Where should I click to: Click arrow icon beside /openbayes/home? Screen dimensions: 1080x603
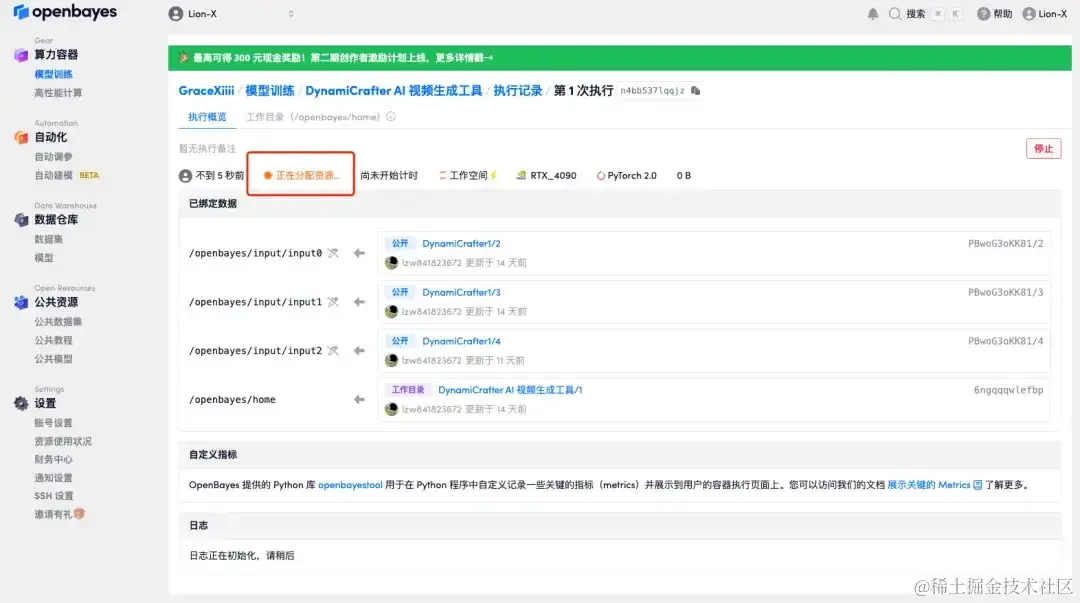pos(359,400)
